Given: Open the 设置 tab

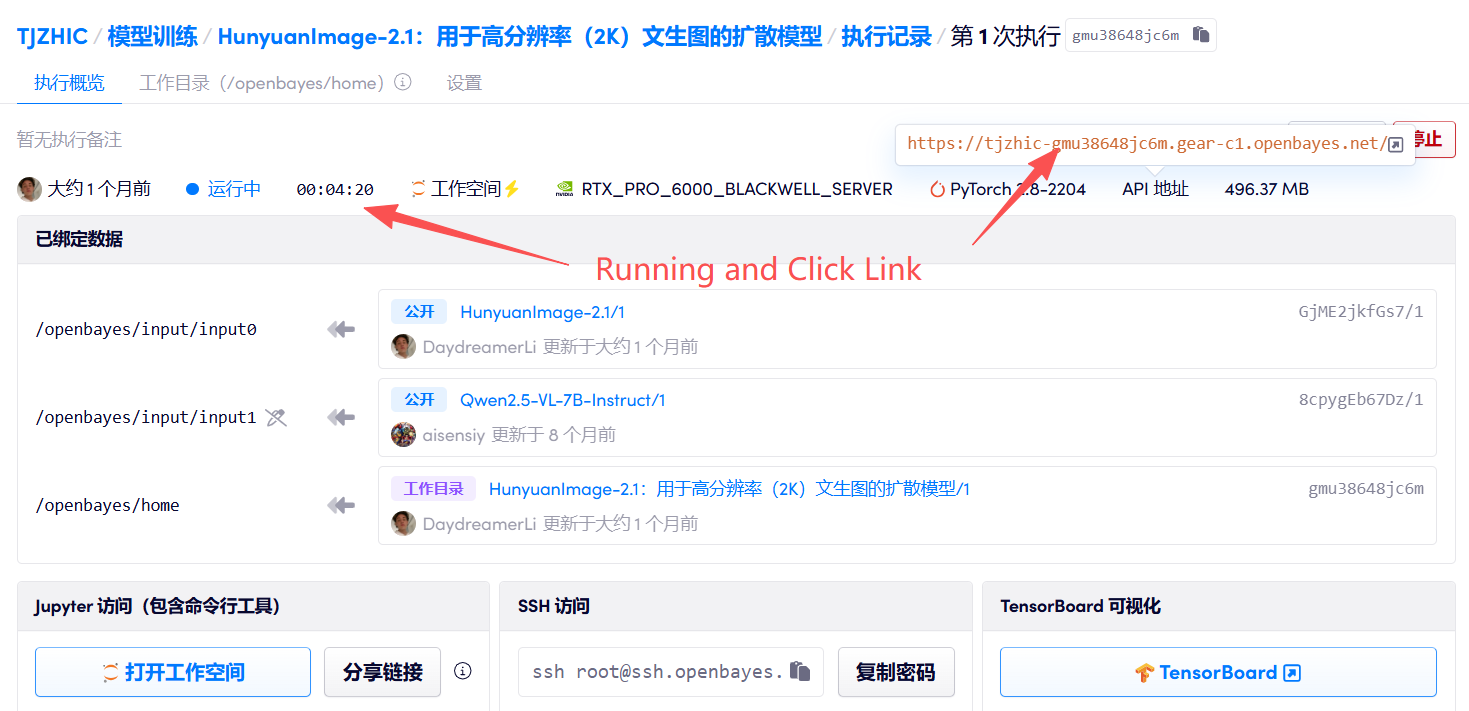Looking at the screenshot, I should [x=464, y=83].
